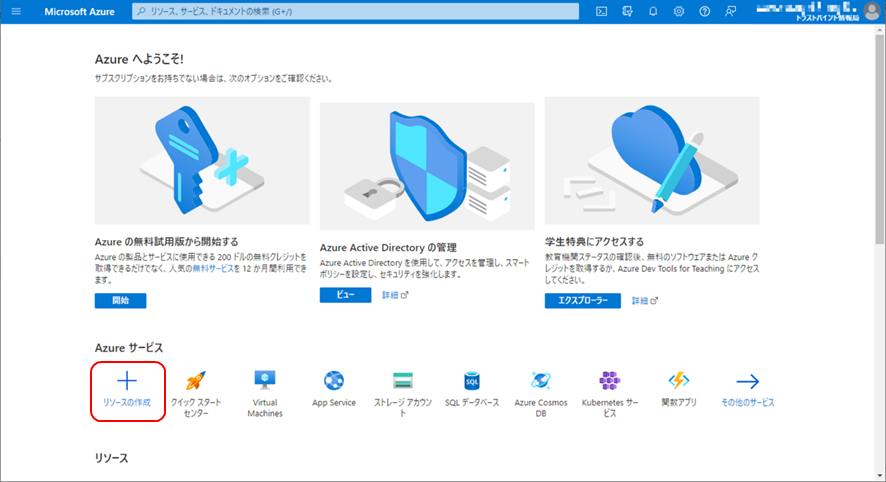Click the リソースの作成 label text
Screen dimensions: 886x482
click(x=127, y=402)
